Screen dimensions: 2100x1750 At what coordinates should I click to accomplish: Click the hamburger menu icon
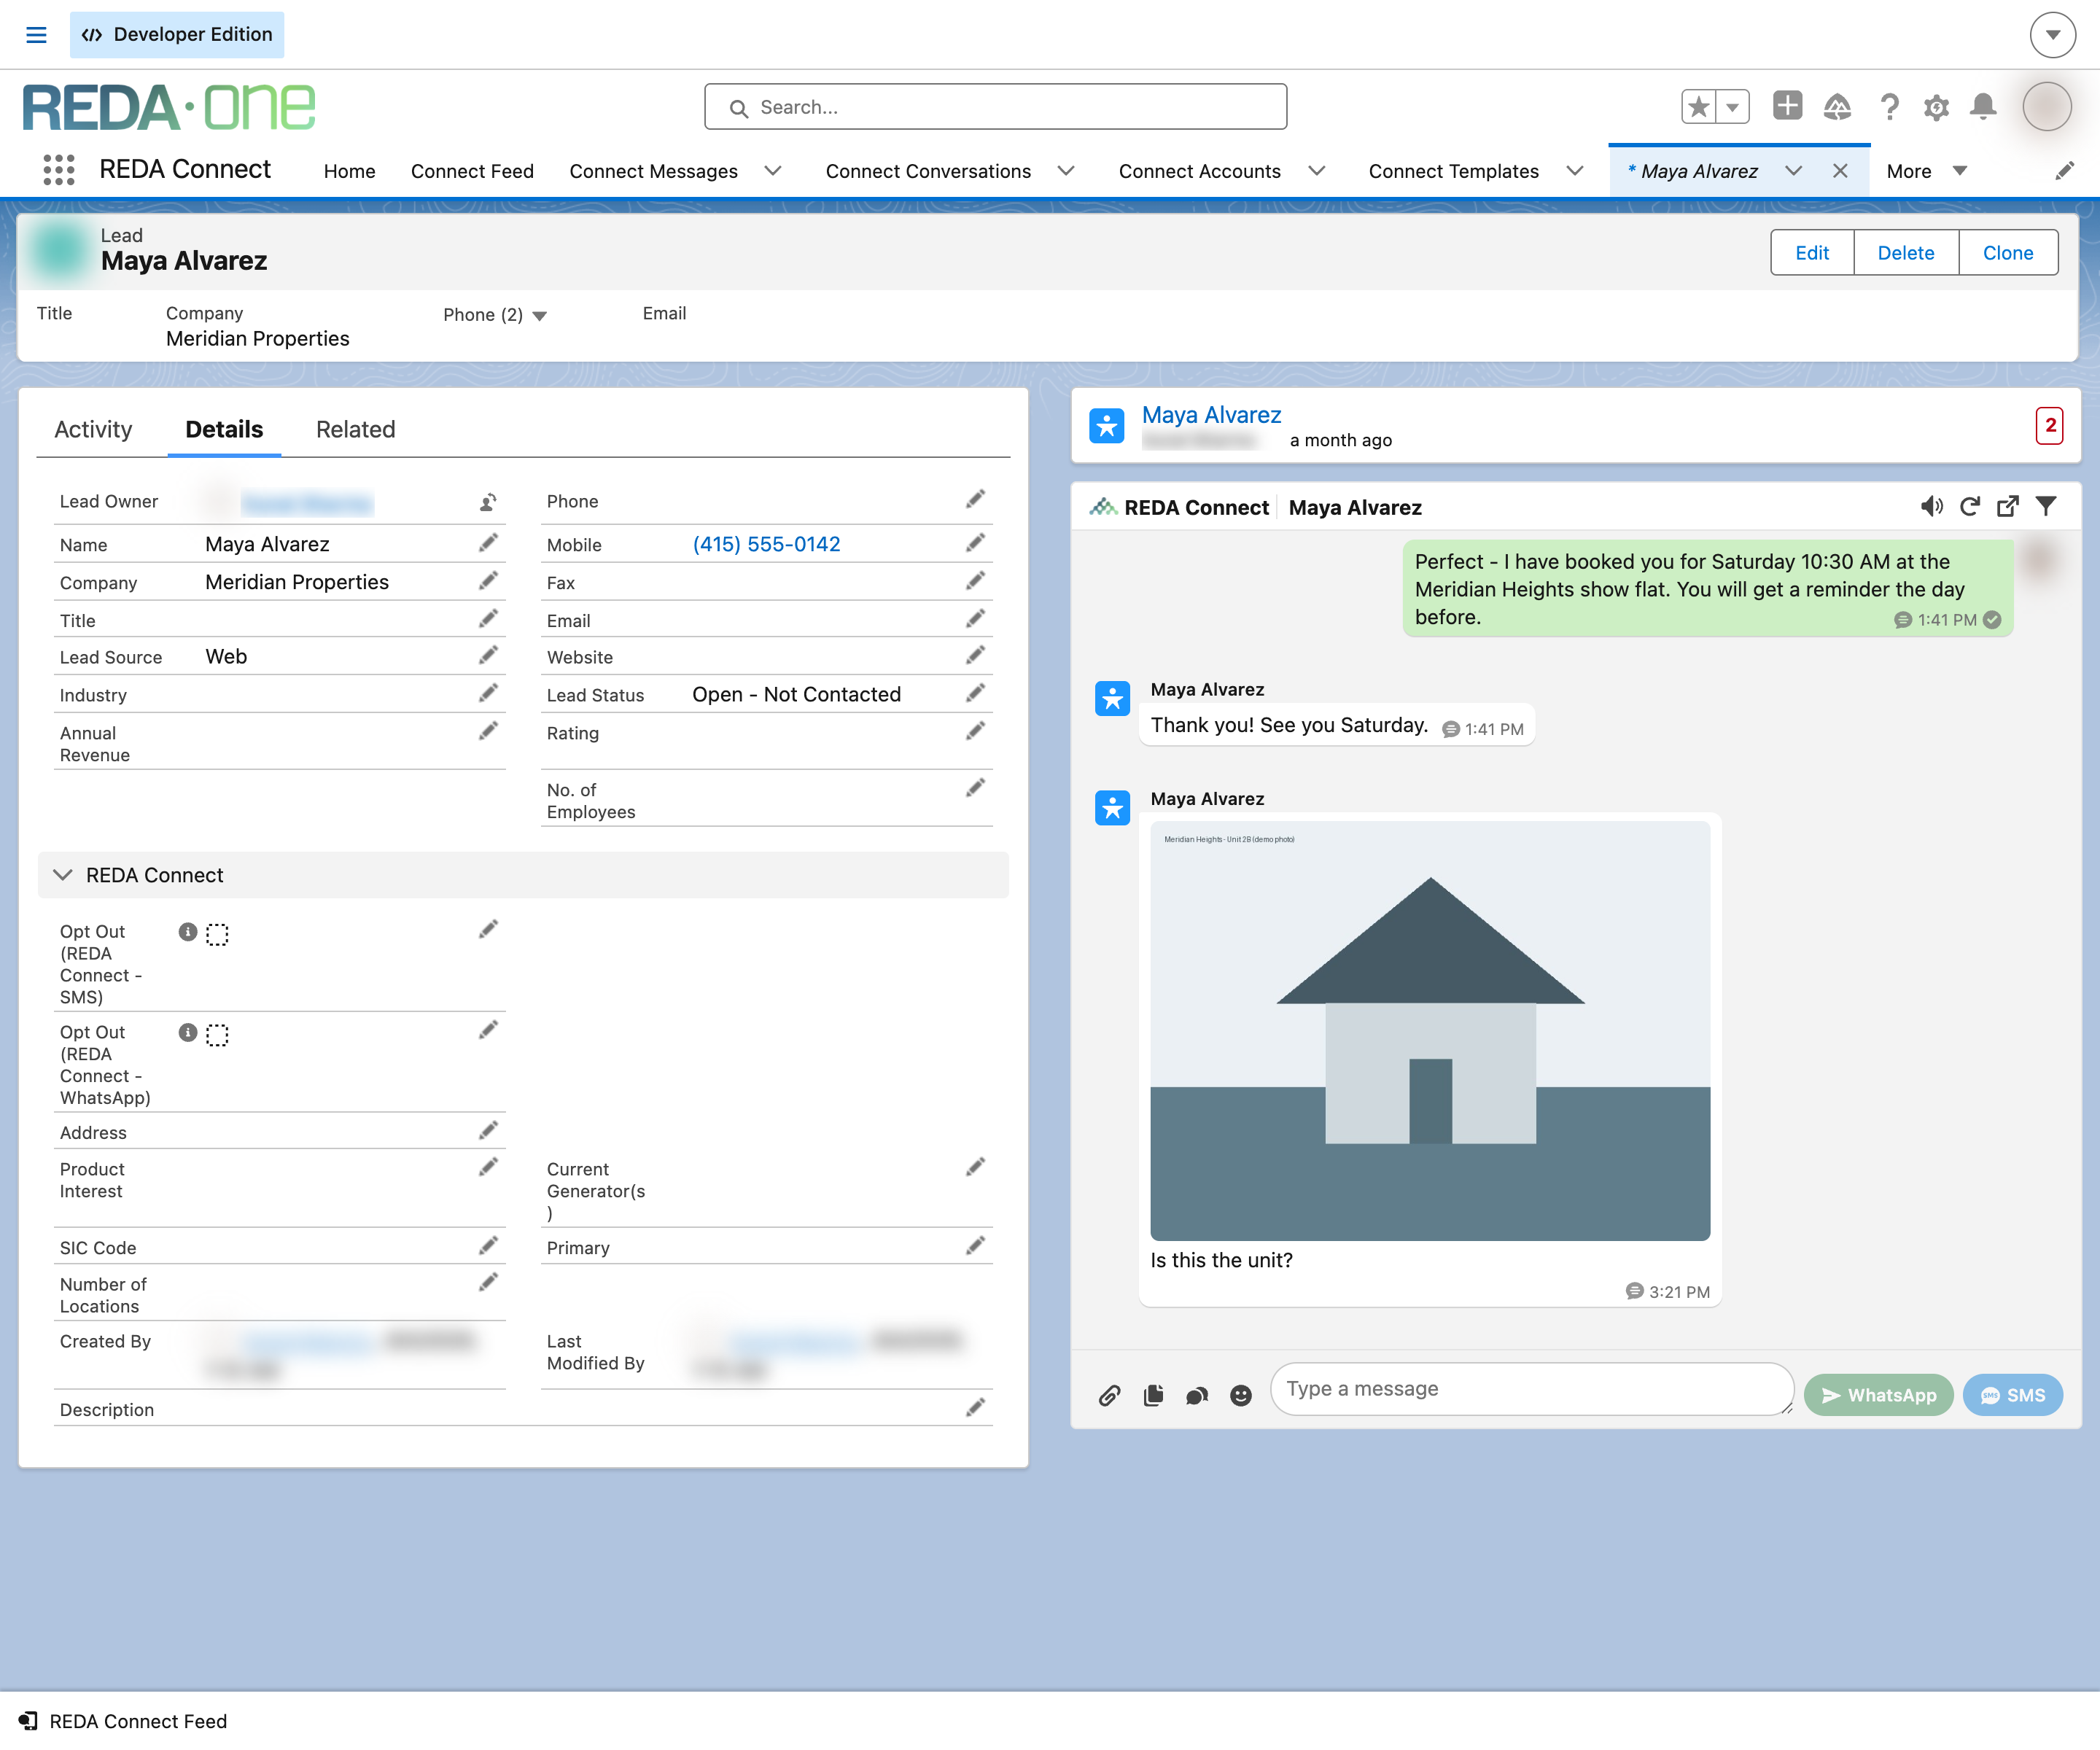[36, 35]
